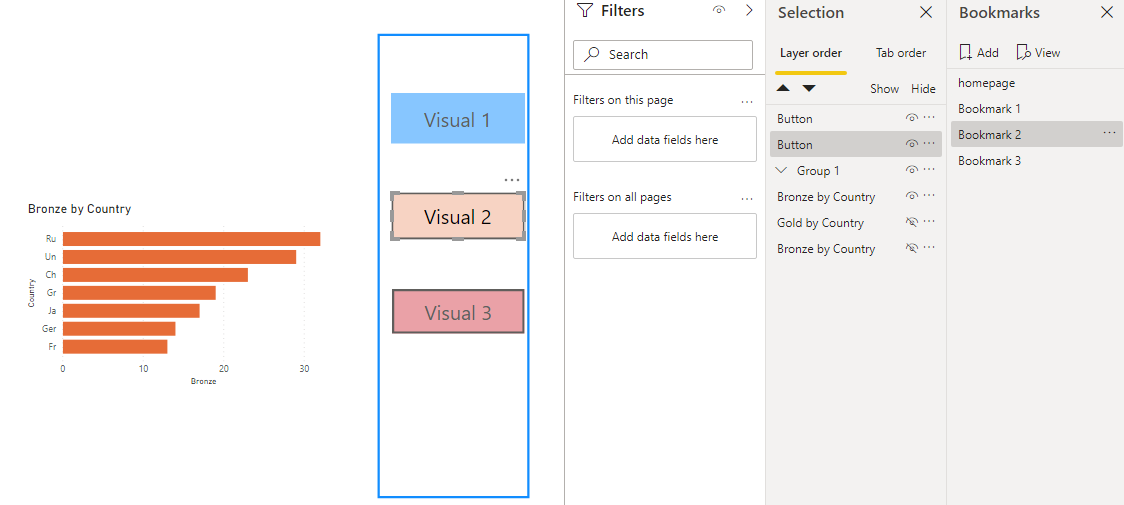Viewport: 1124px width, 505px height.
Task: Click the 'Filters on this page' heading
Action: pos(623,100)
